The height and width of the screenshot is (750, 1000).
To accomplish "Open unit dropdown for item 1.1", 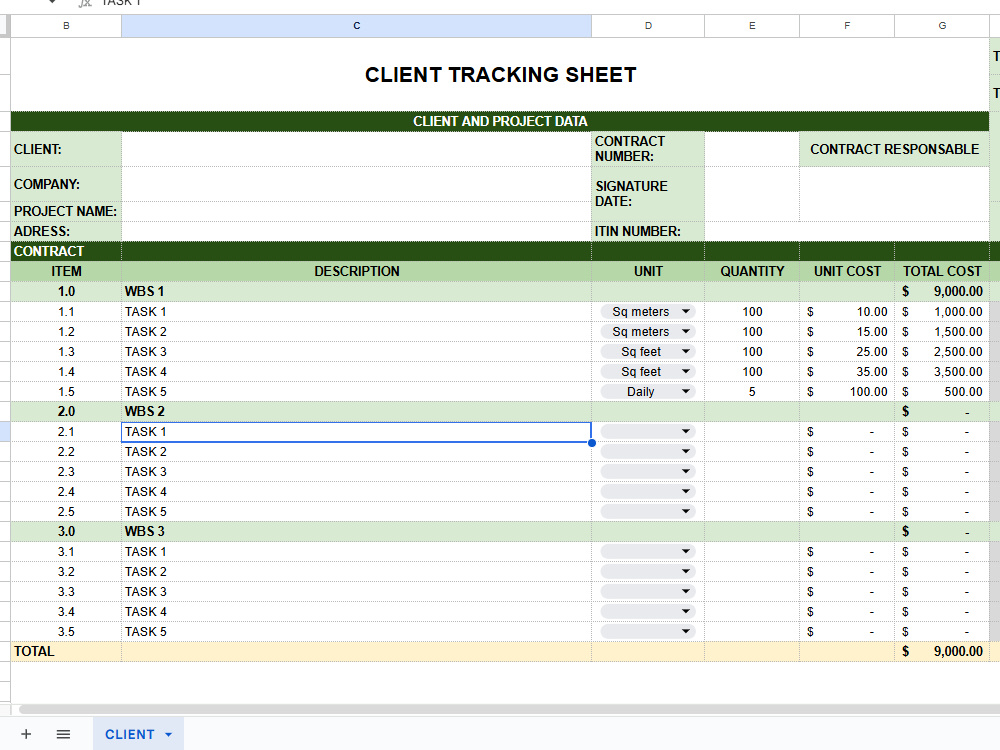I will [686, 311].
